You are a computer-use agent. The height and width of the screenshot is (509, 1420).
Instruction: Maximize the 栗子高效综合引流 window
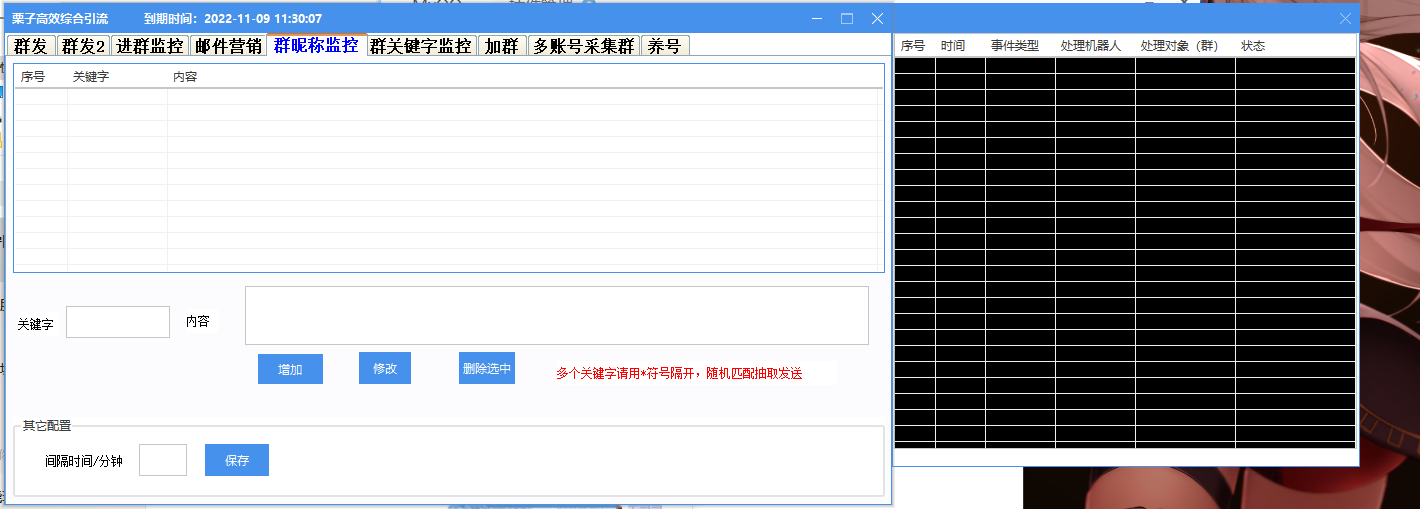tap(847, 19)
